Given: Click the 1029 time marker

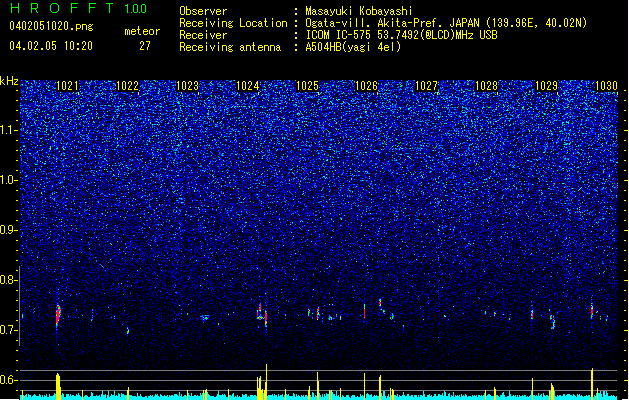Looking at the screenshot, I should tap(546, 86).
